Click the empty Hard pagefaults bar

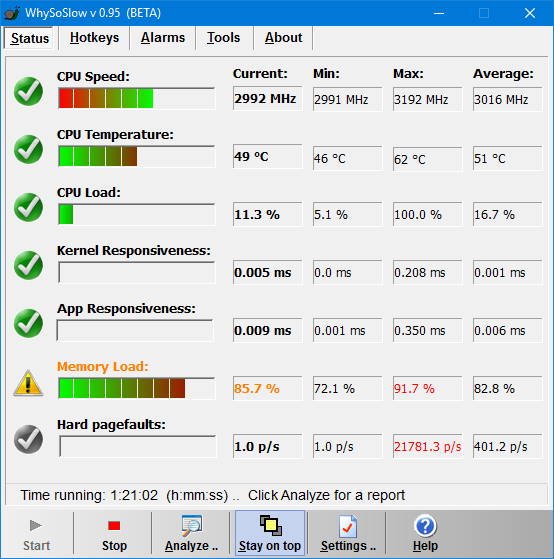[138, 446]
